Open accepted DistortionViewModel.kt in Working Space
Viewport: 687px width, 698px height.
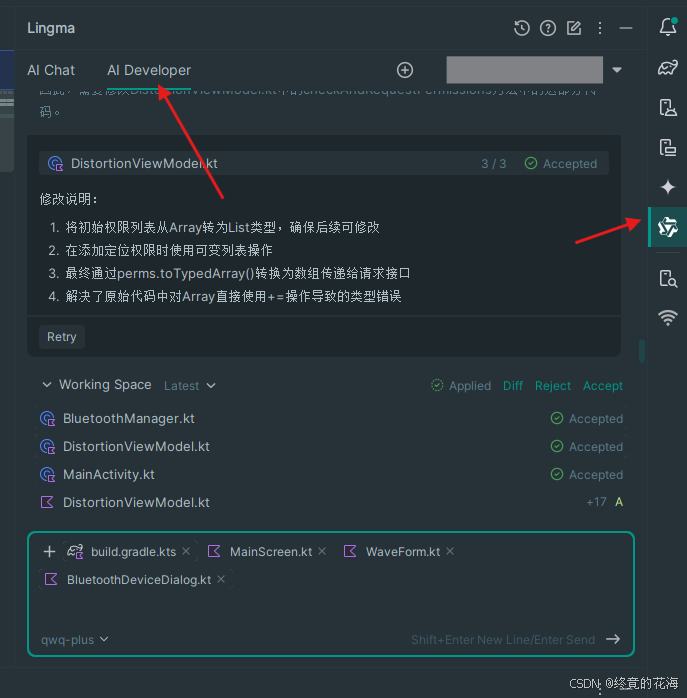click(330, 446)
